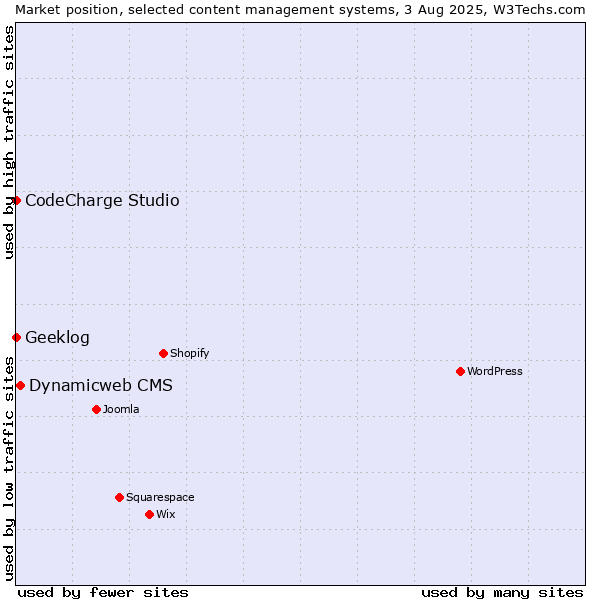Click the Joomla red data point
The width and height of the screenshot is (600, 600).
tap(96, 409)
